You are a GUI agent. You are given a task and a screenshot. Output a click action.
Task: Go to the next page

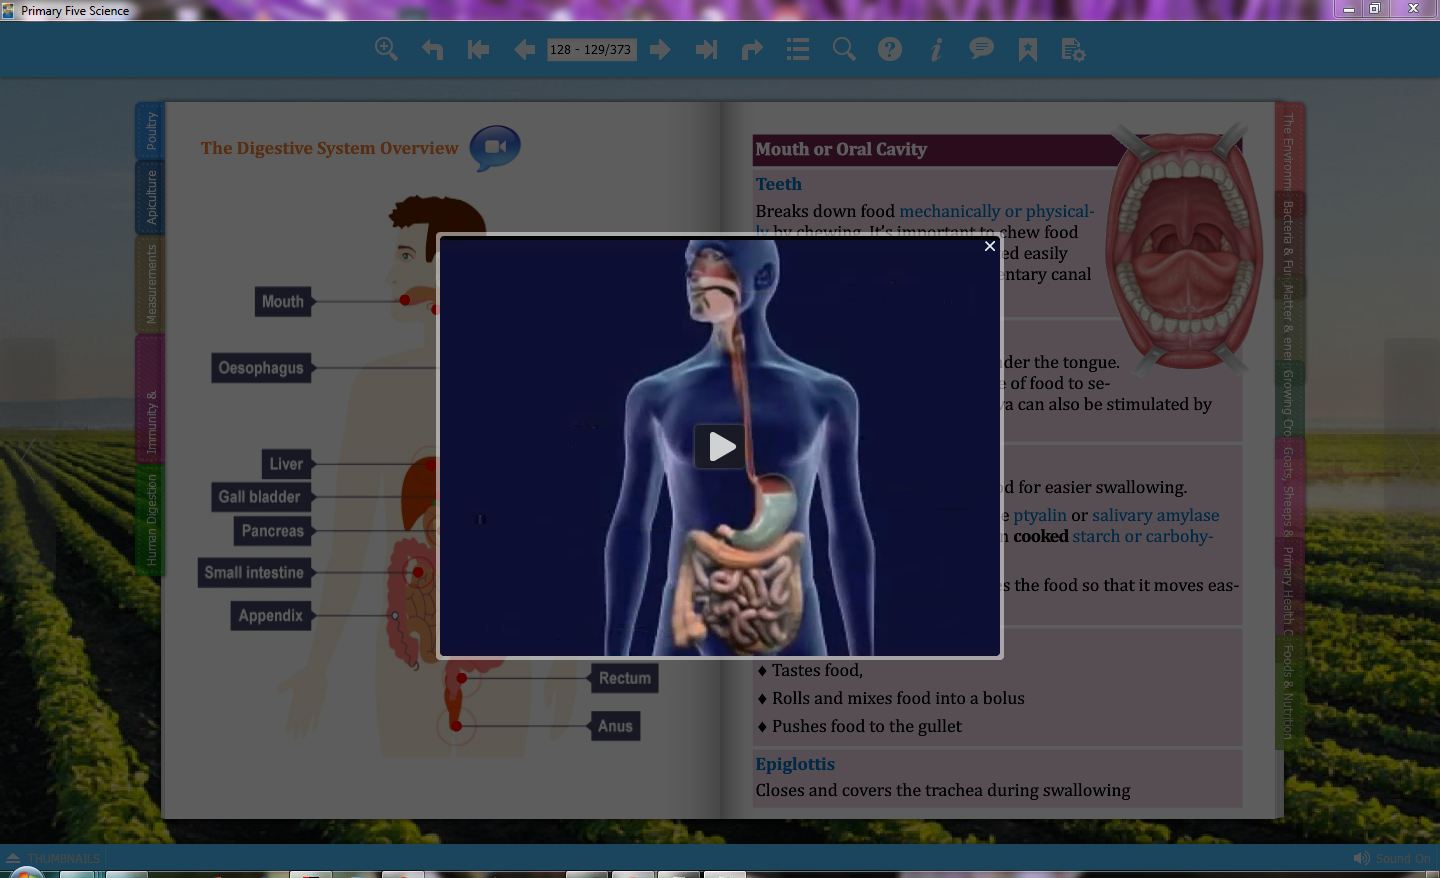pyautogui.click(x=660, y=50)
